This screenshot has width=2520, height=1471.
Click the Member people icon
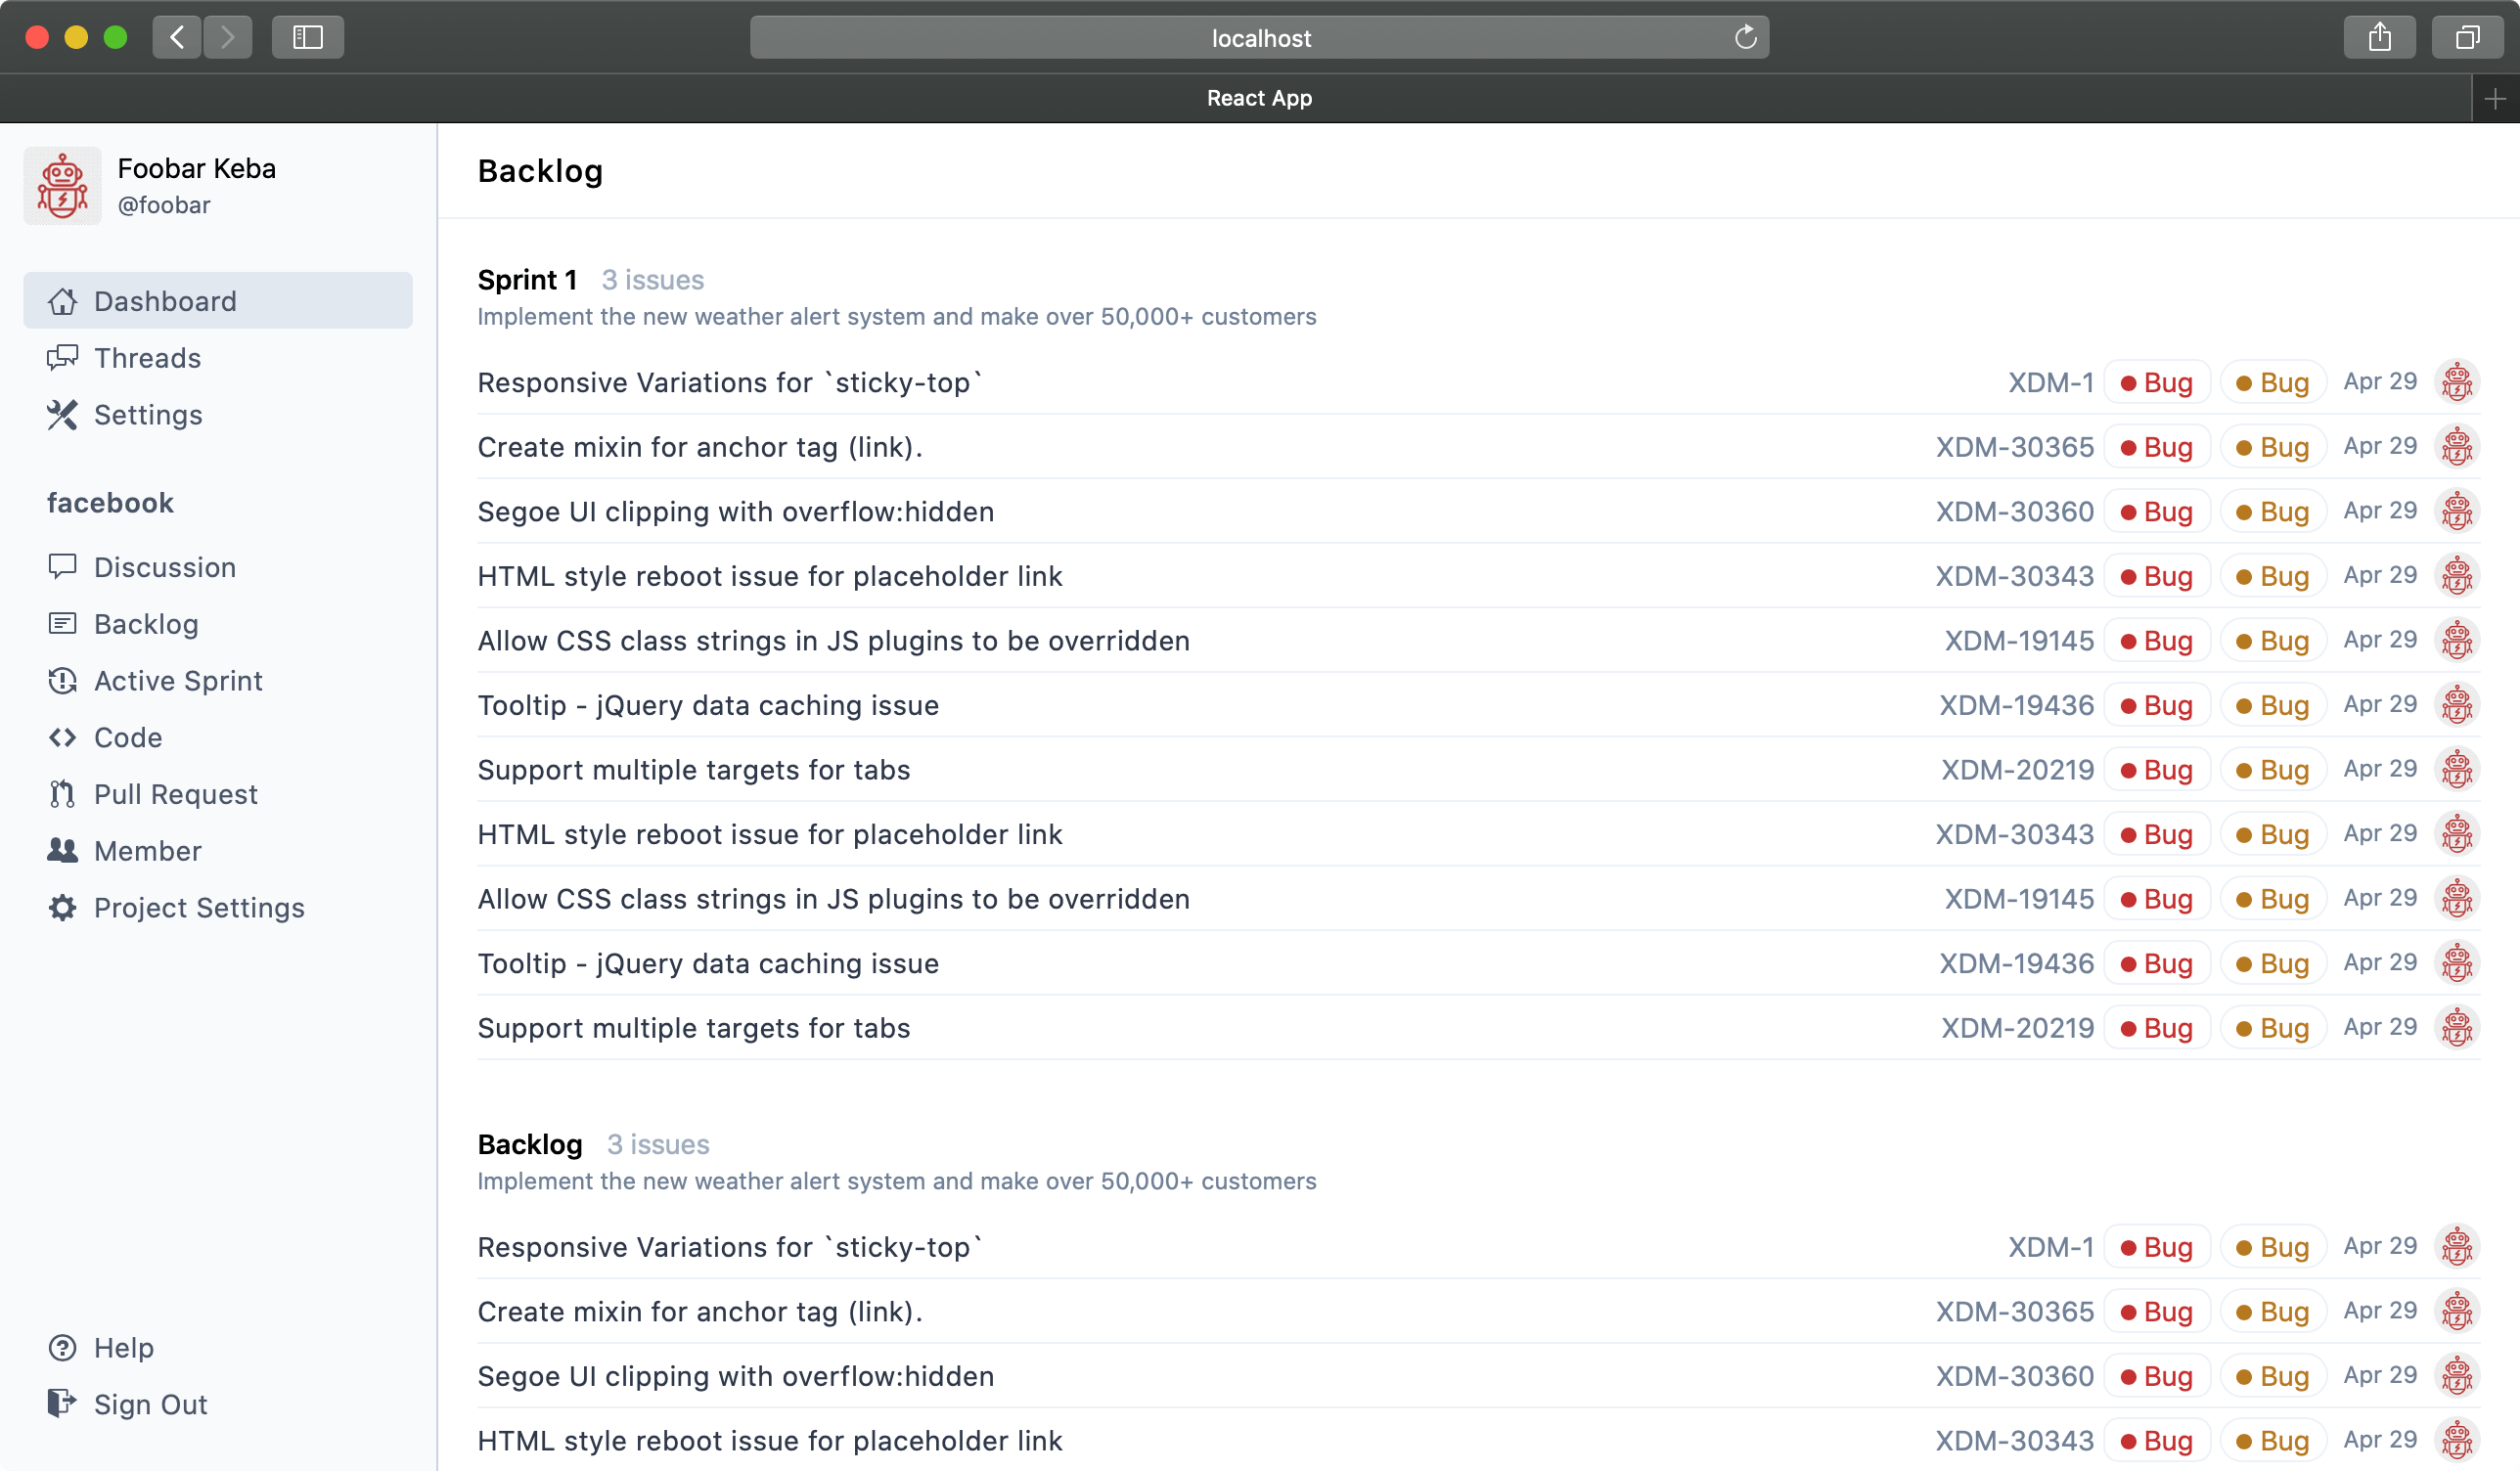(x=62, y=850)
